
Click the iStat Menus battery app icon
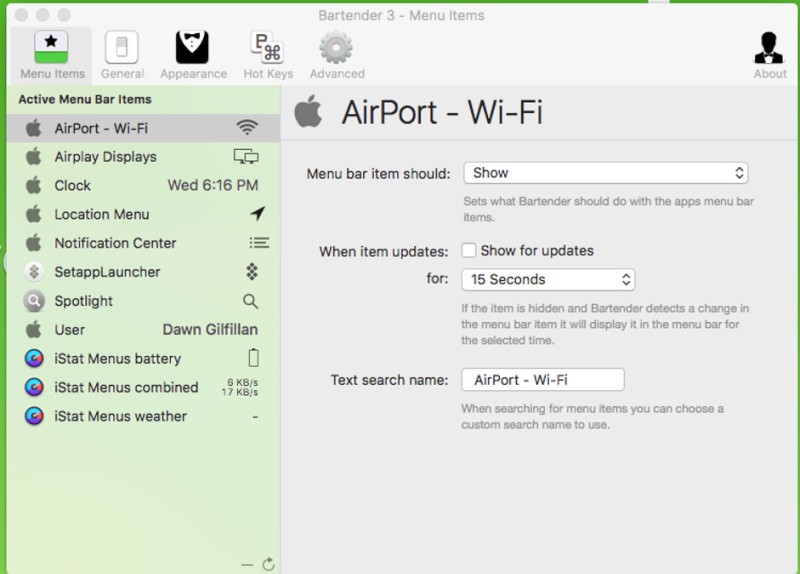point(34,359)
